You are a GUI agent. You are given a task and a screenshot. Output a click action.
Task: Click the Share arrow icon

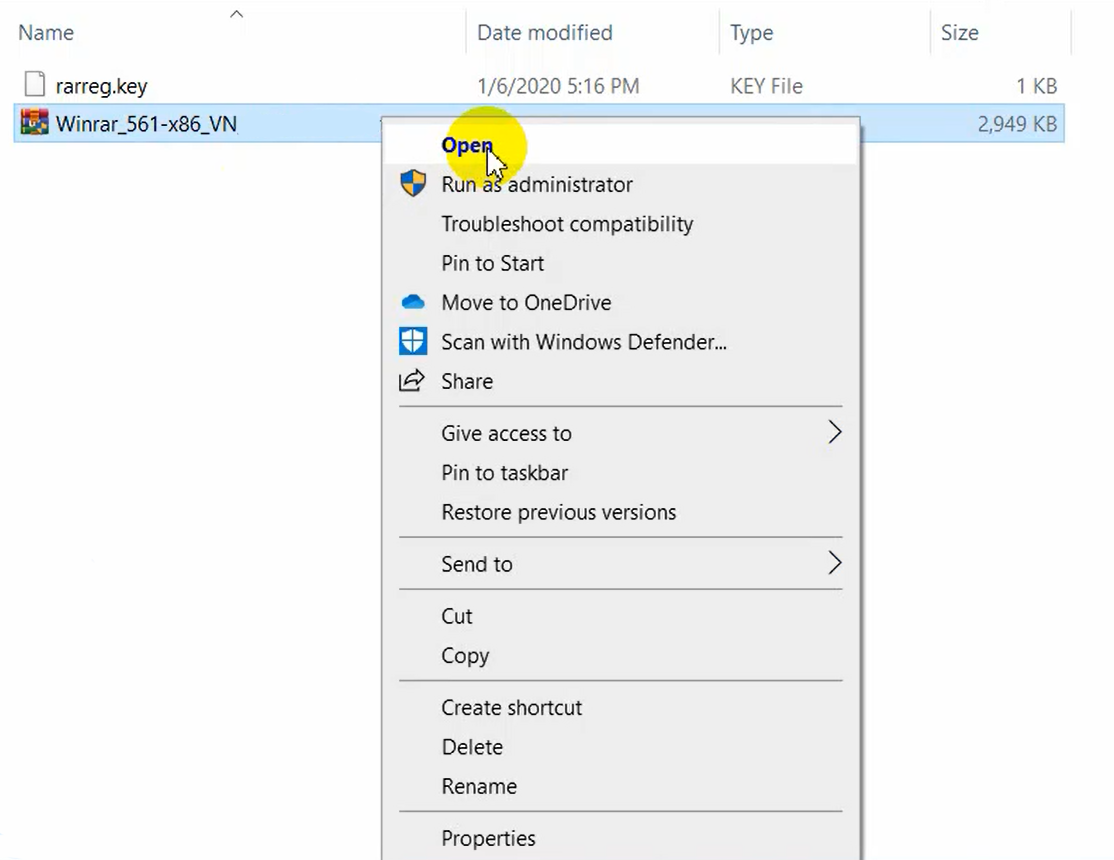coord(413,381)
